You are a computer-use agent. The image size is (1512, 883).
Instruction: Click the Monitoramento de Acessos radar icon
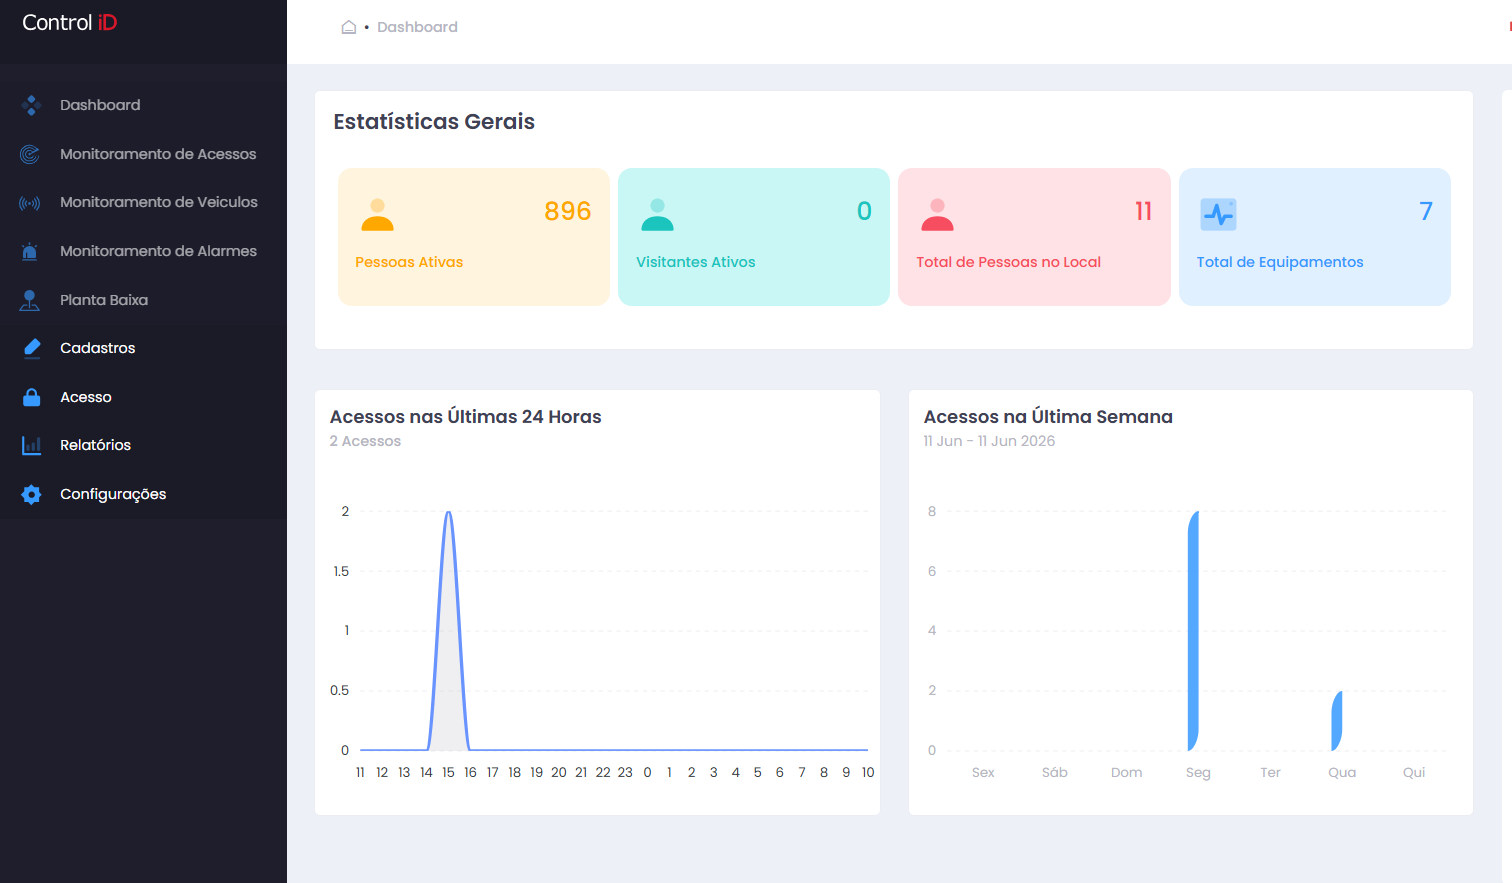pos(30,154)
